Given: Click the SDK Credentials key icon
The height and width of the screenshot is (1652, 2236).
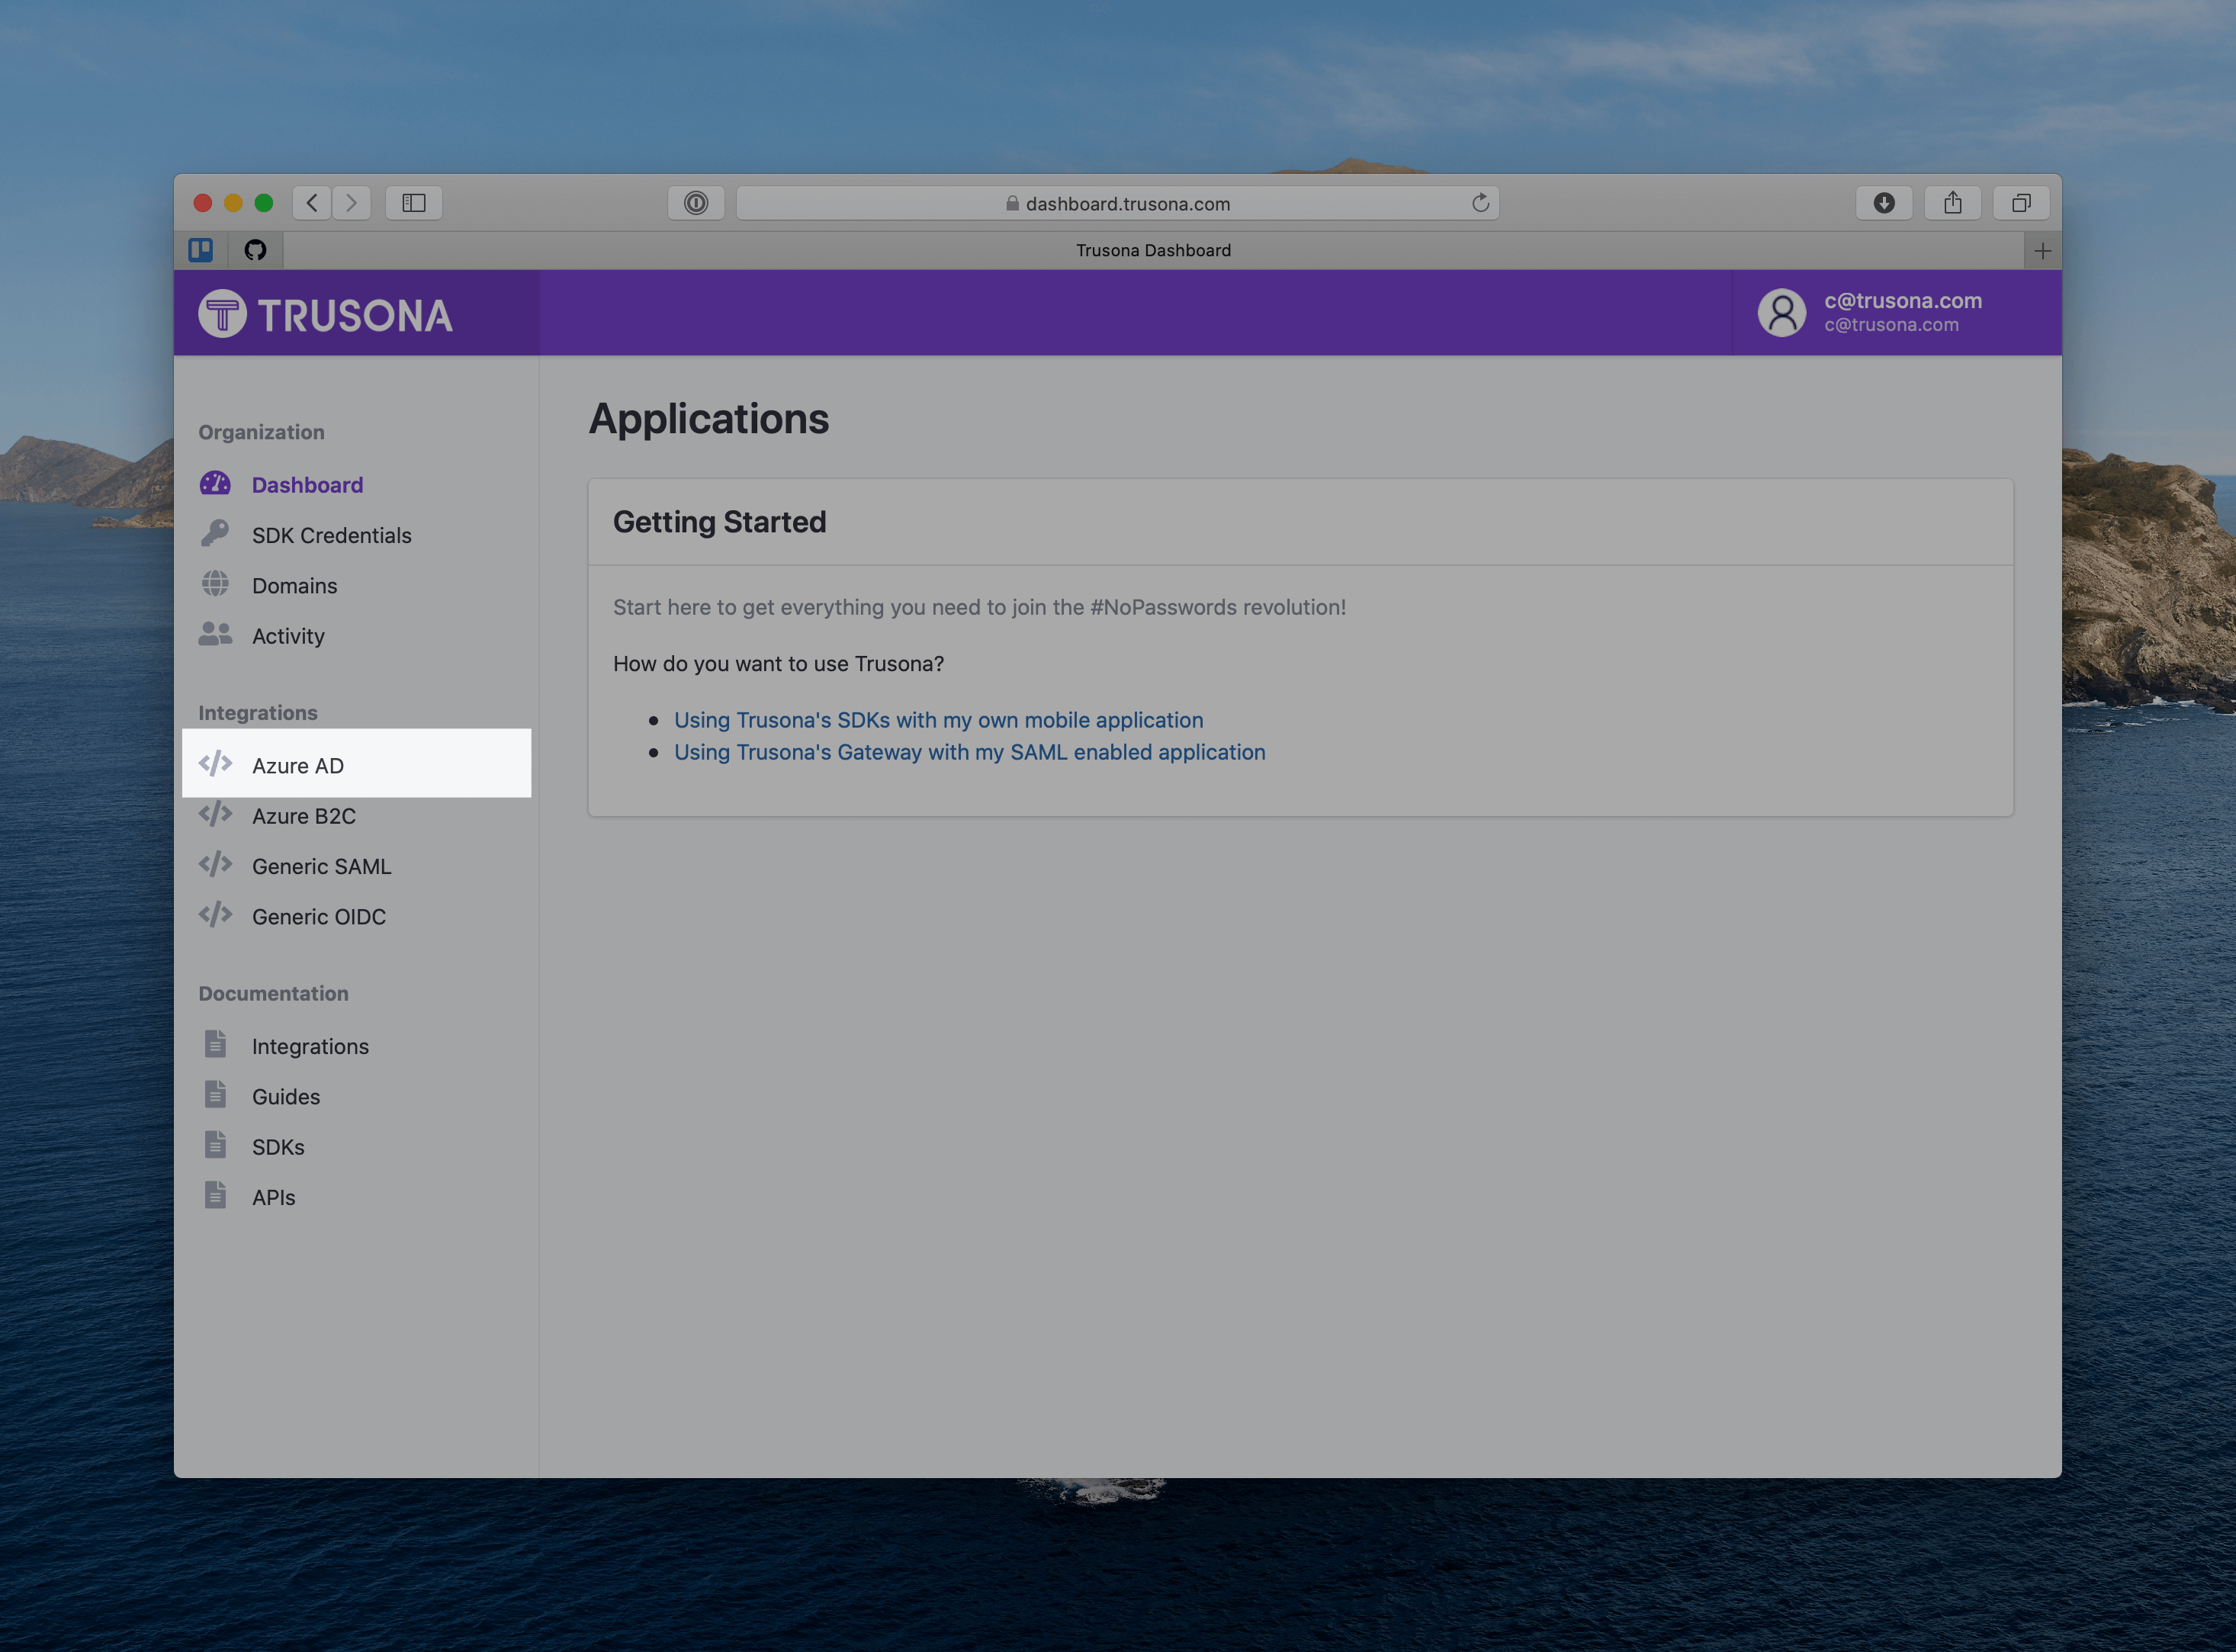Looking at the screenshot, I should pos(215,534).
